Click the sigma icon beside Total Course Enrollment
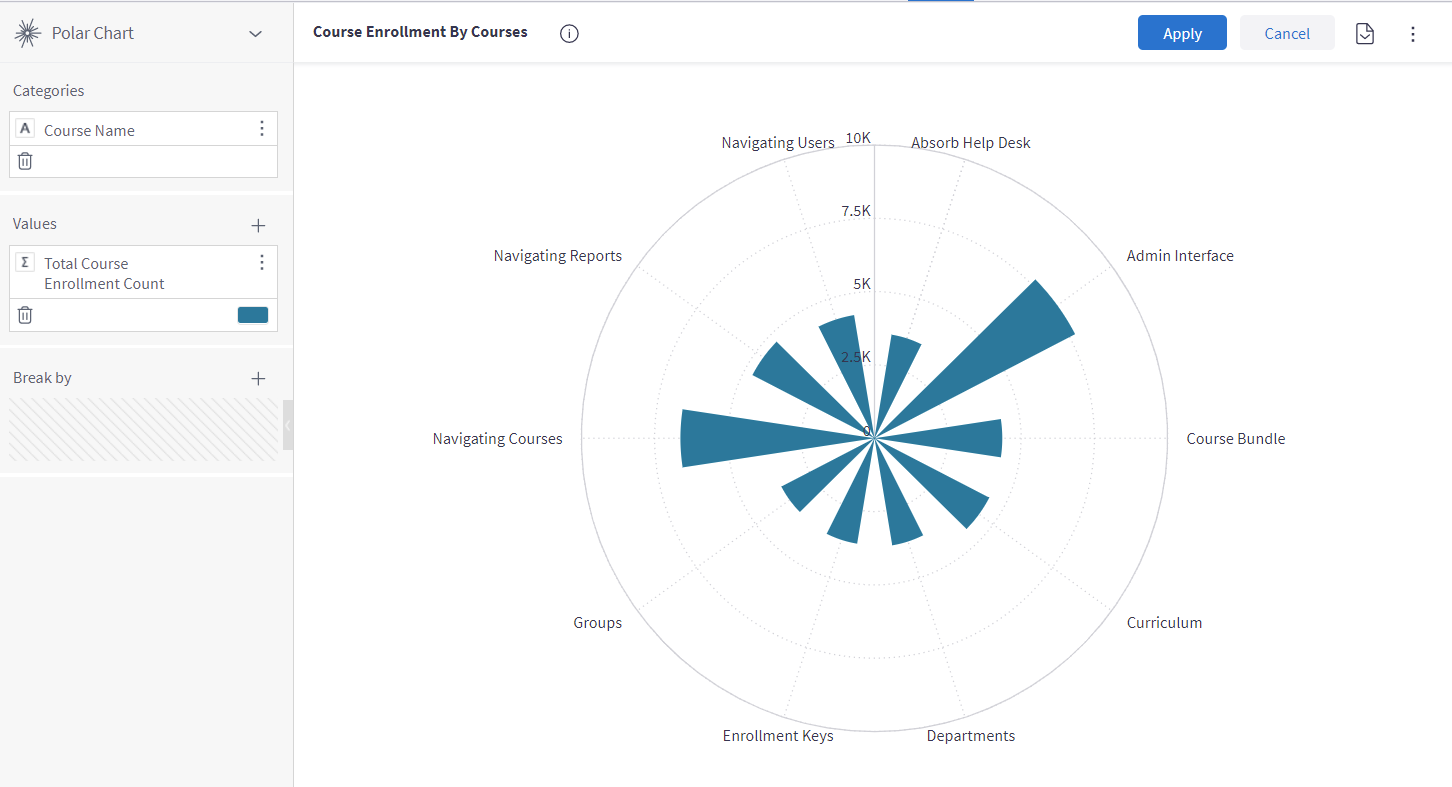This screenshot has width=1452, height=787. tap(26, 262)
